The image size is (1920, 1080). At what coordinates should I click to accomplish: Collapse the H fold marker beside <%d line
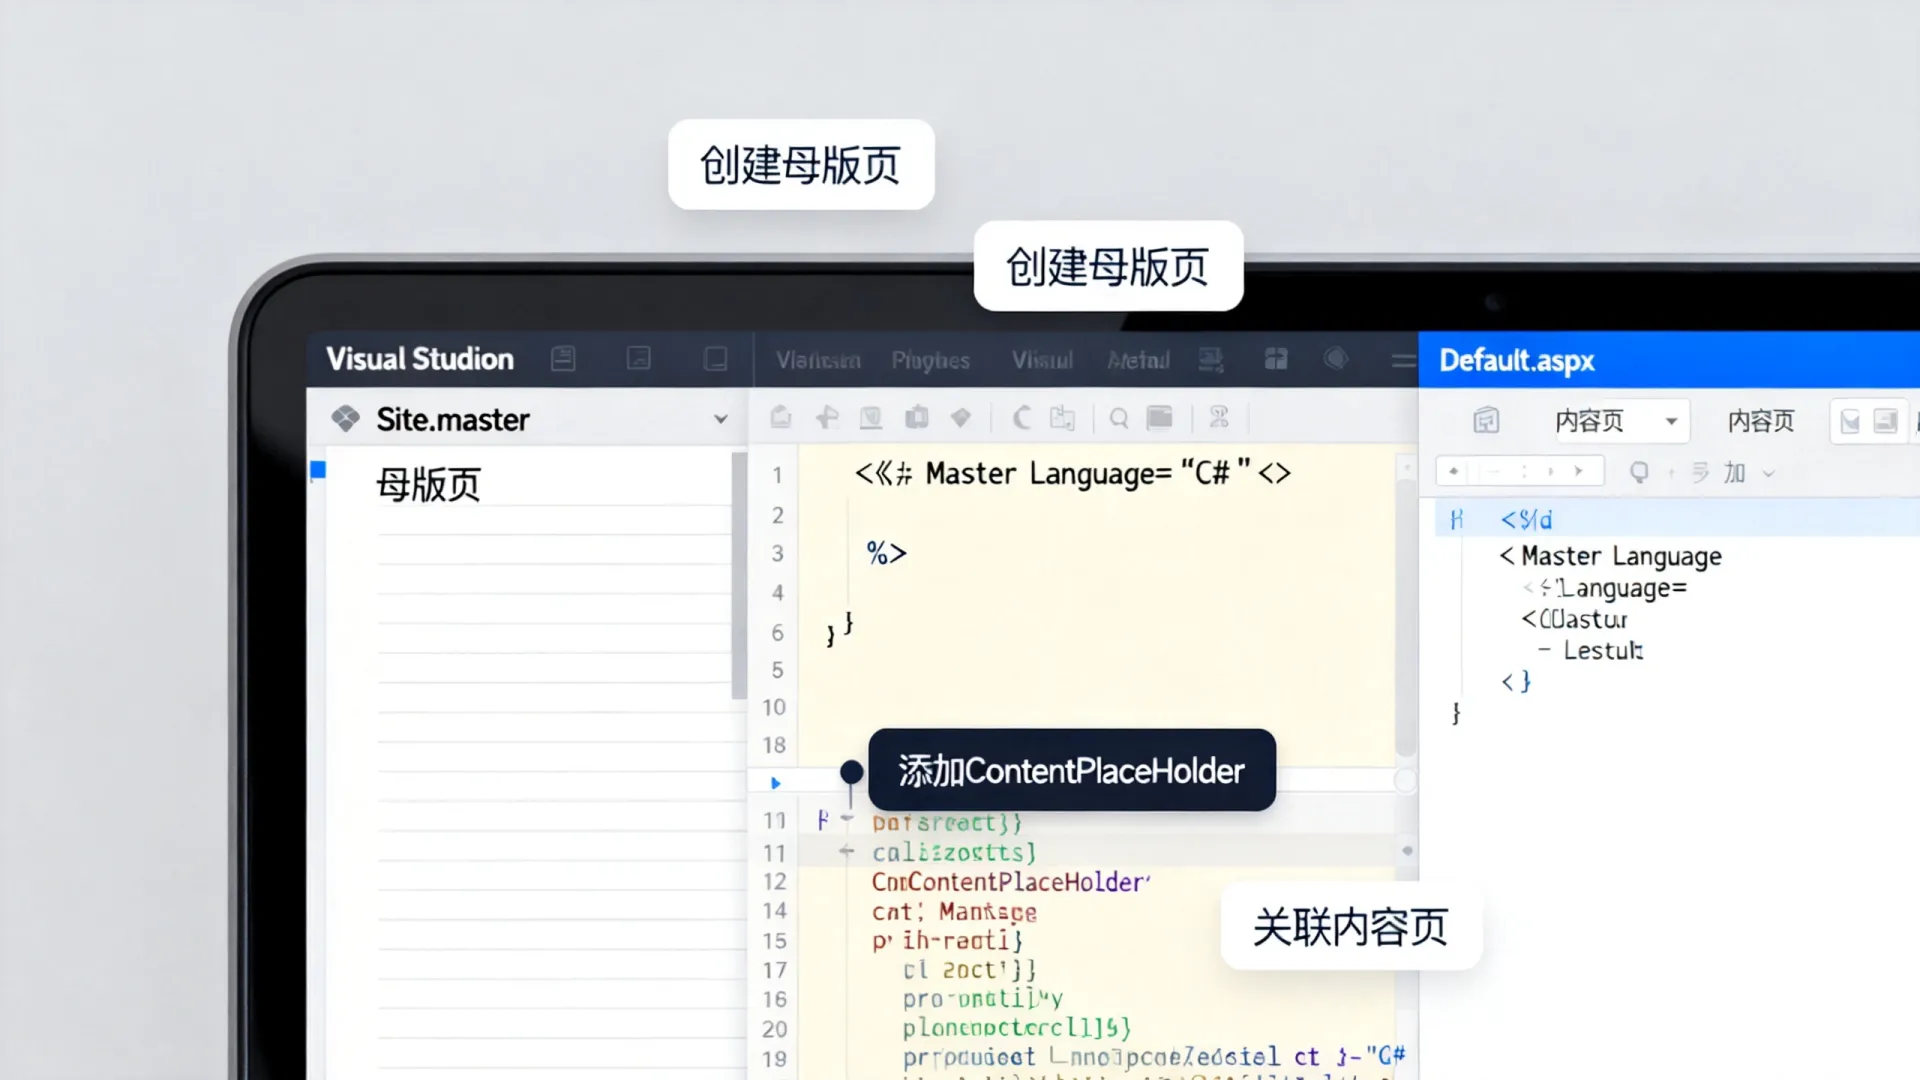[x=1456, y=519]
